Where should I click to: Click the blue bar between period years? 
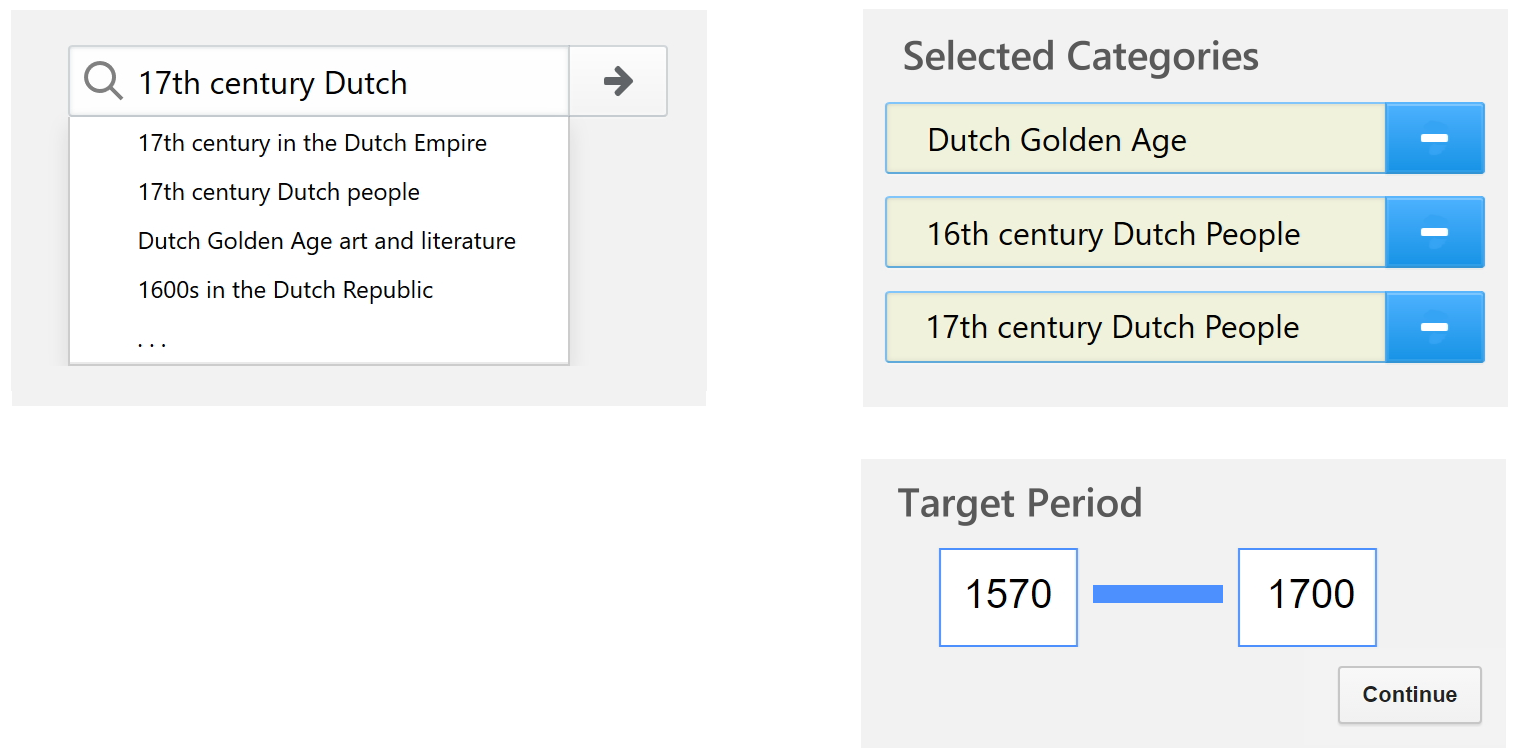(1158, 594)
